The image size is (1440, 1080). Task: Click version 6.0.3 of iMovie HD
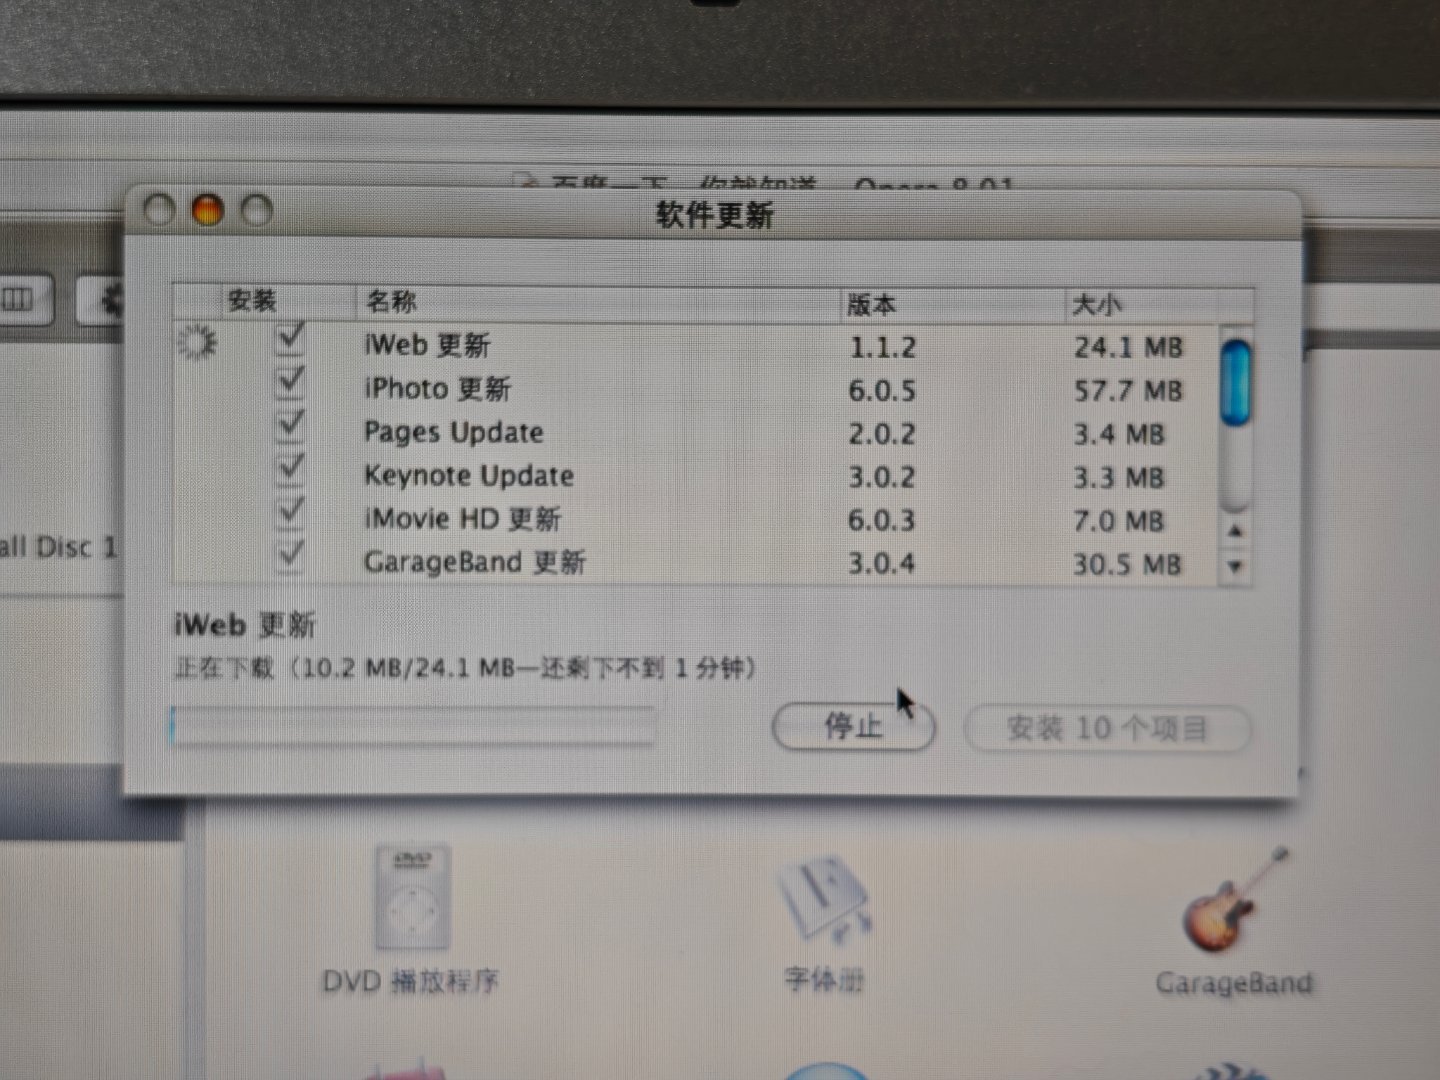[882, 520]
